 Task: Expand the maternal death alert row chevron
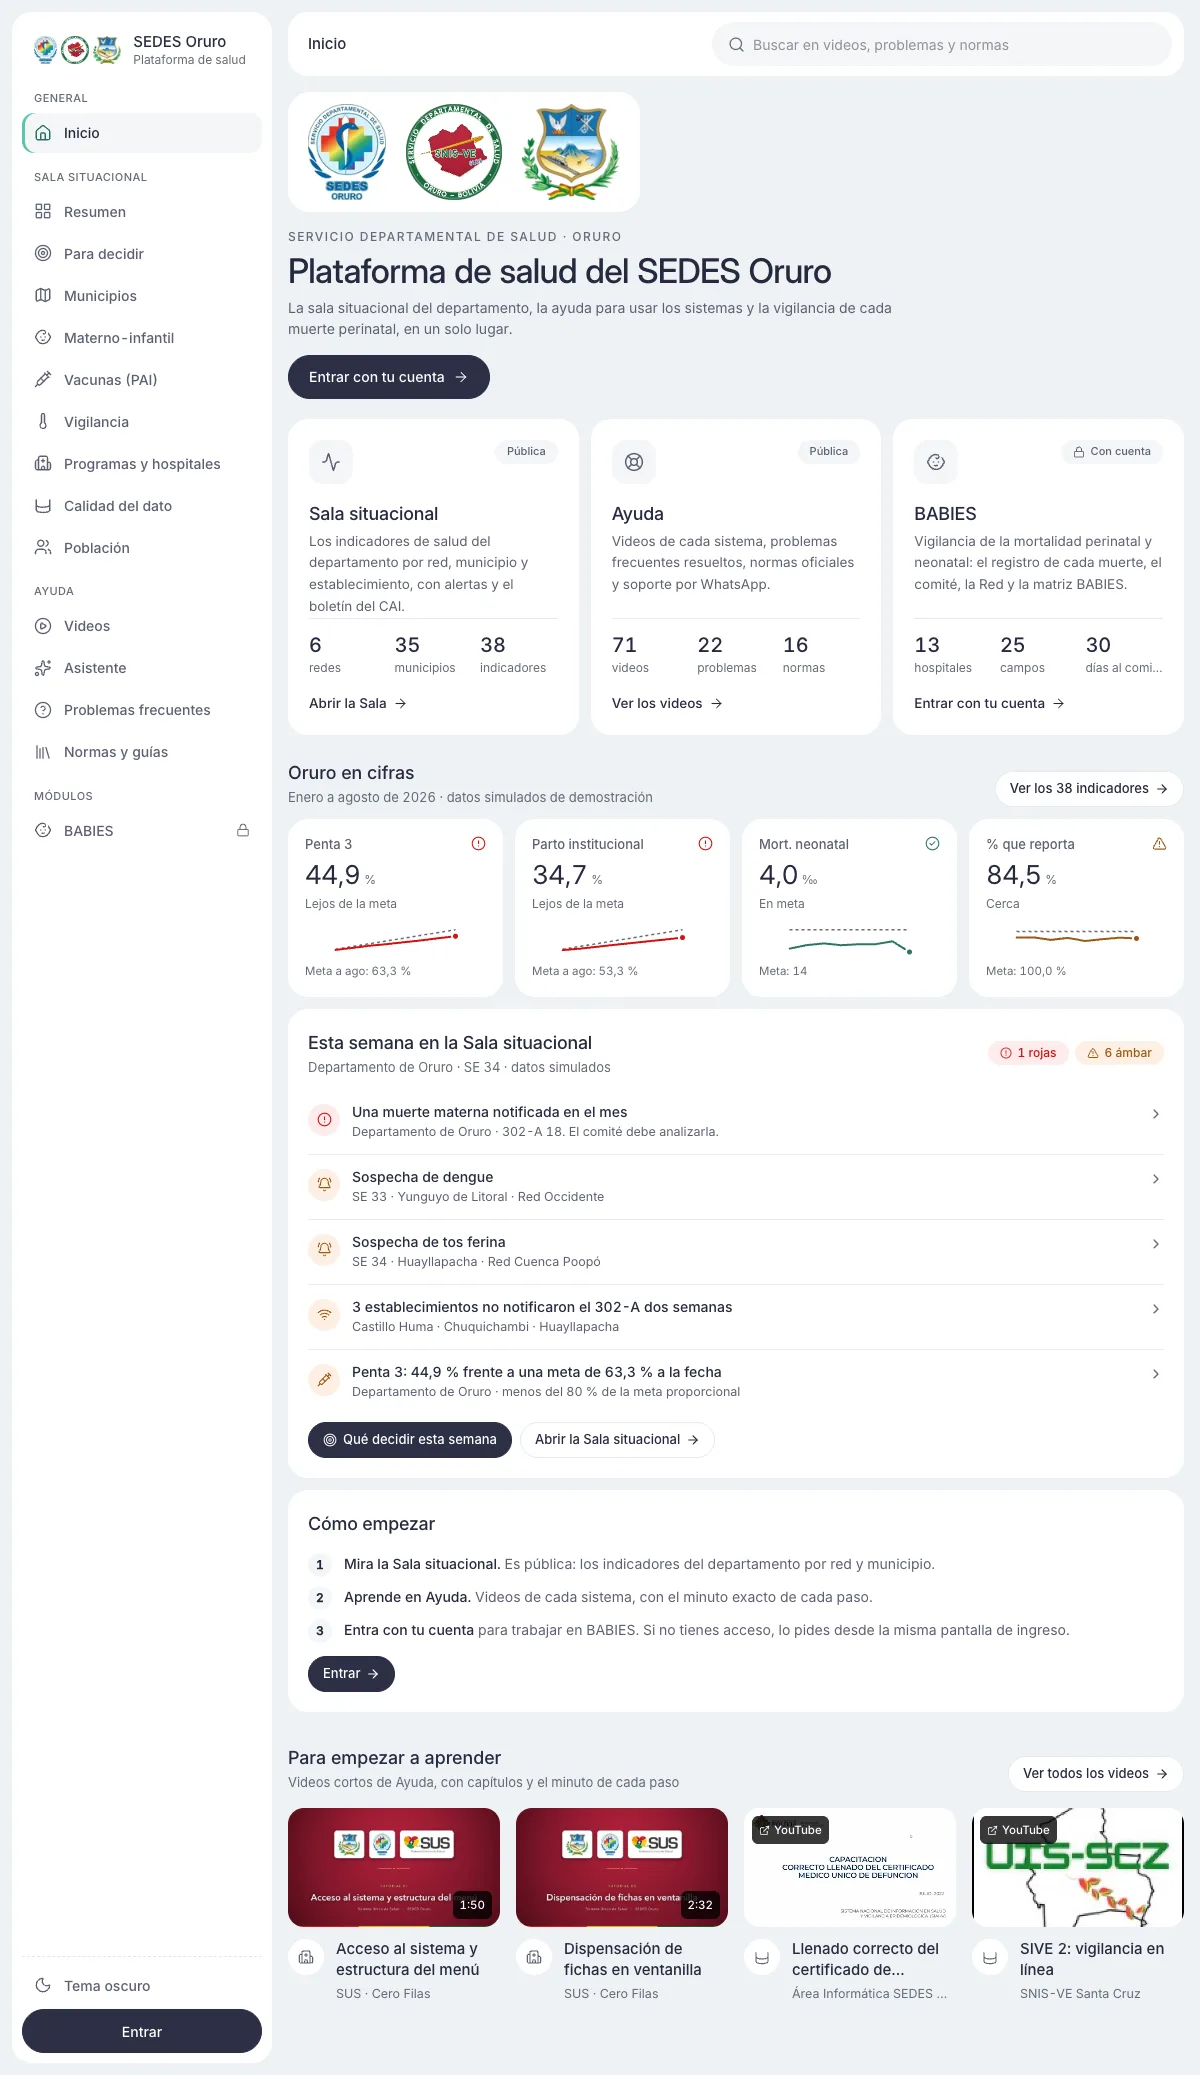[1156, 1114]
